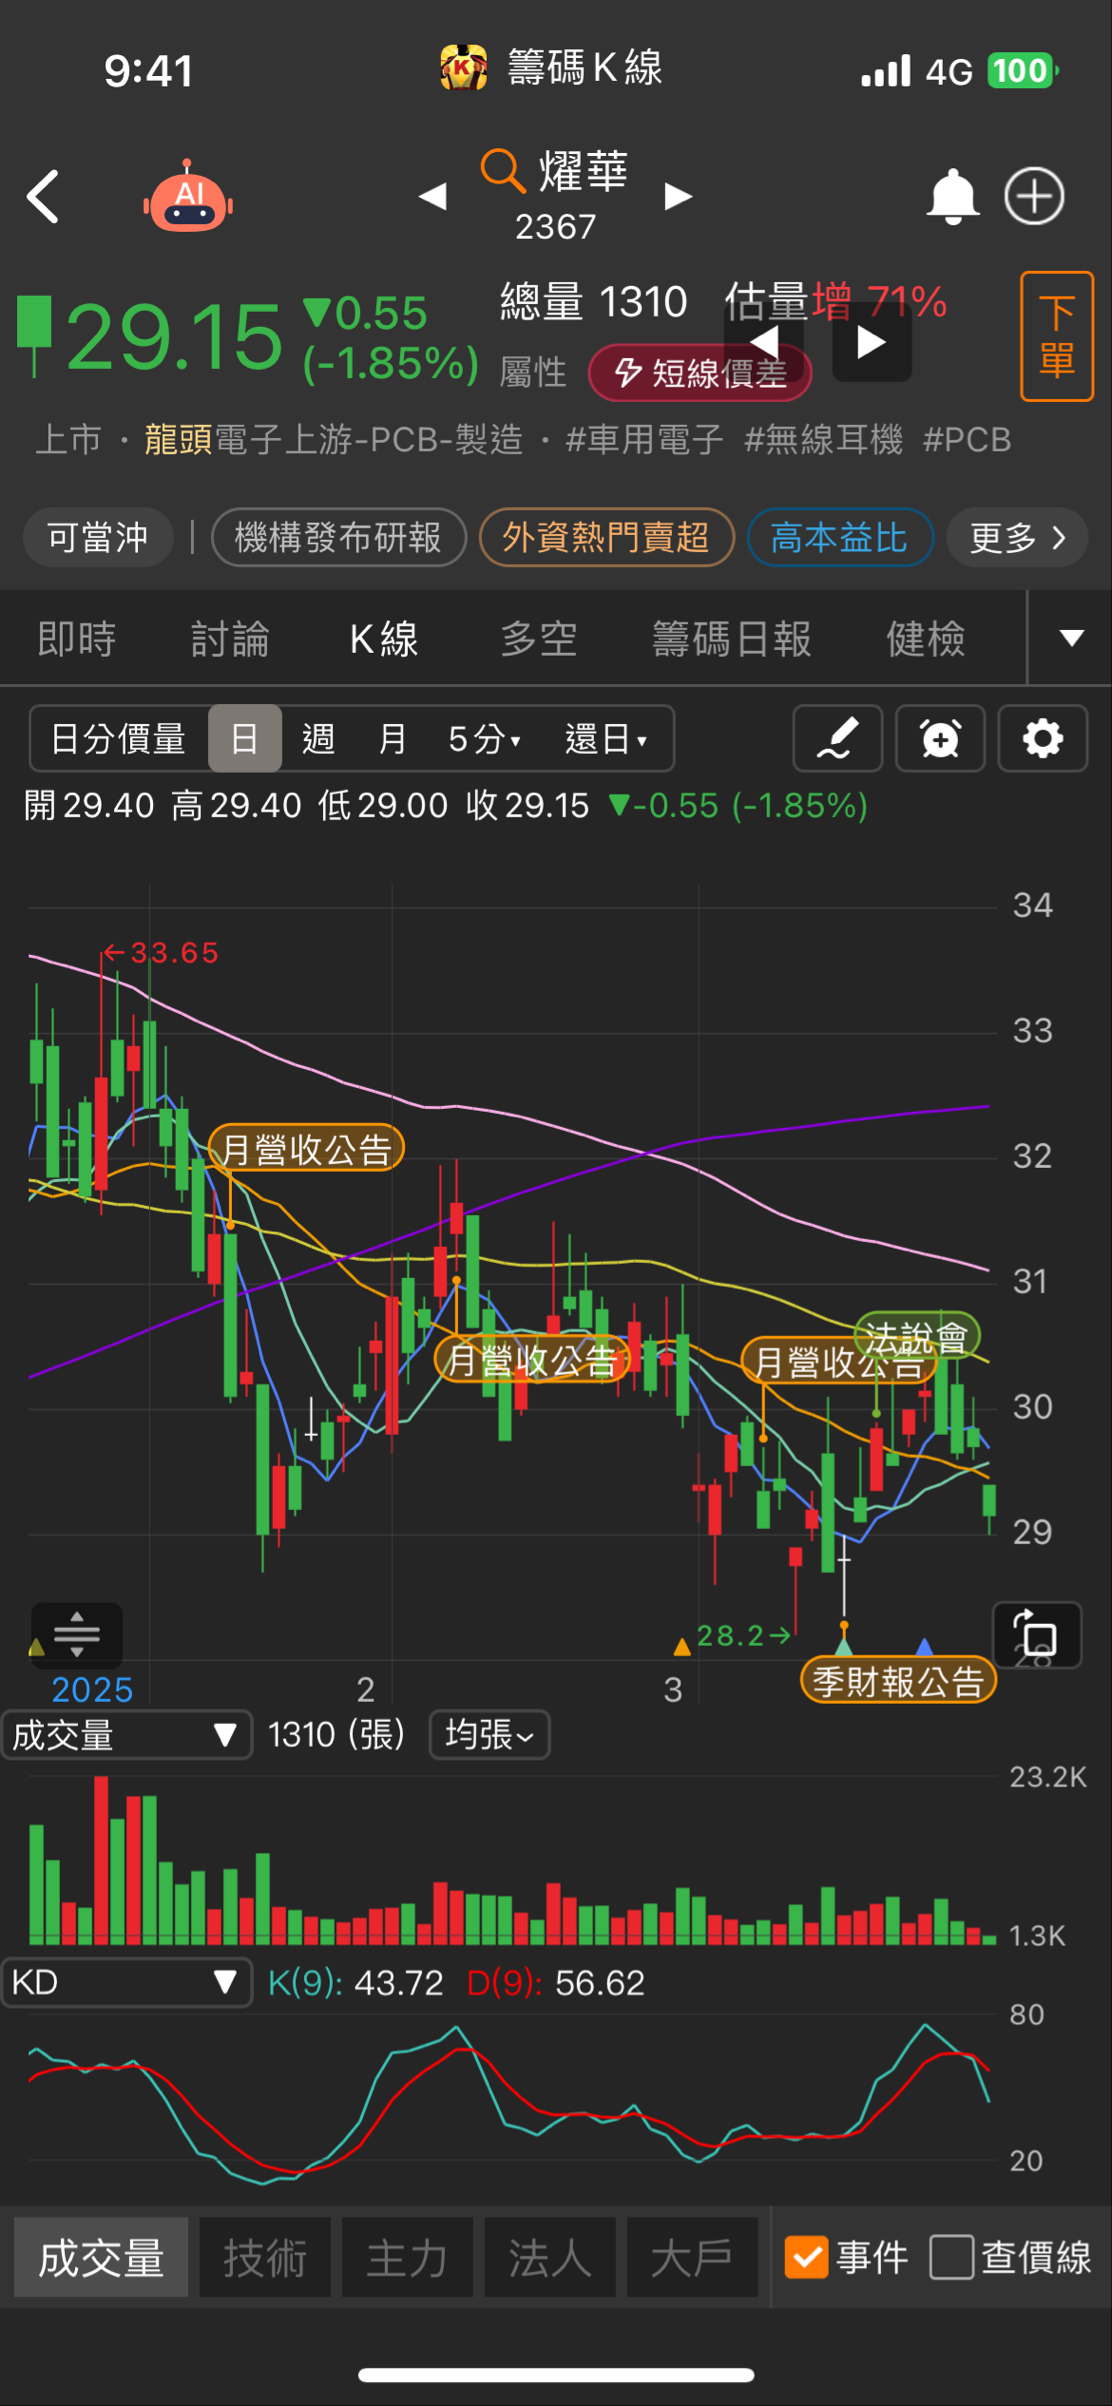Viewport: 1112px width, 2406px height.
Task: Rotate chart to landscape icon
Action: click(1037, 1634)
